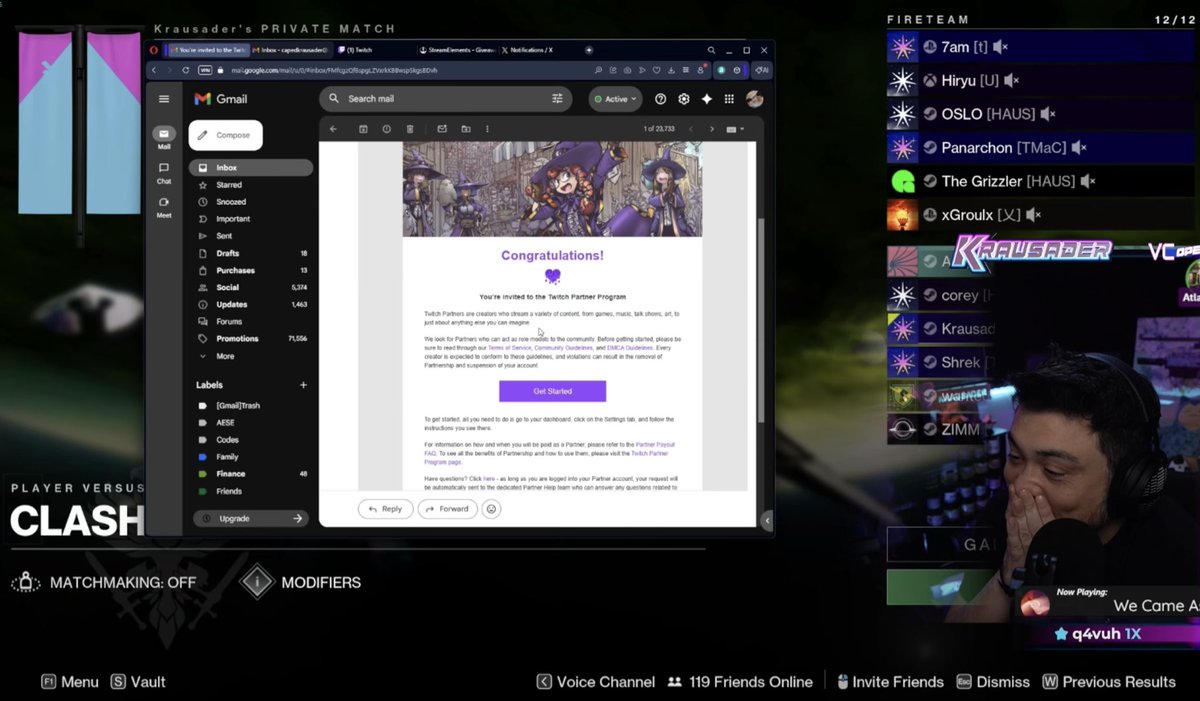Image resolution: width=1200 pixels, height=701 pixels.
Task: Open the Vault in game footer
Action: pos(138,682)
